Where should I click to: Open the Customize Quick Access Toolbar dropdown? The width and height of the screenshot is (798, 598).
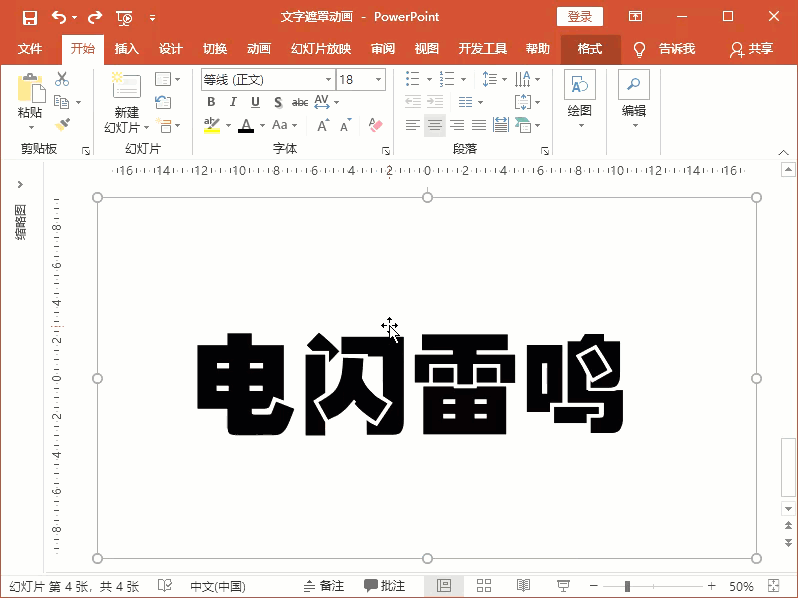tap(152, 18)
